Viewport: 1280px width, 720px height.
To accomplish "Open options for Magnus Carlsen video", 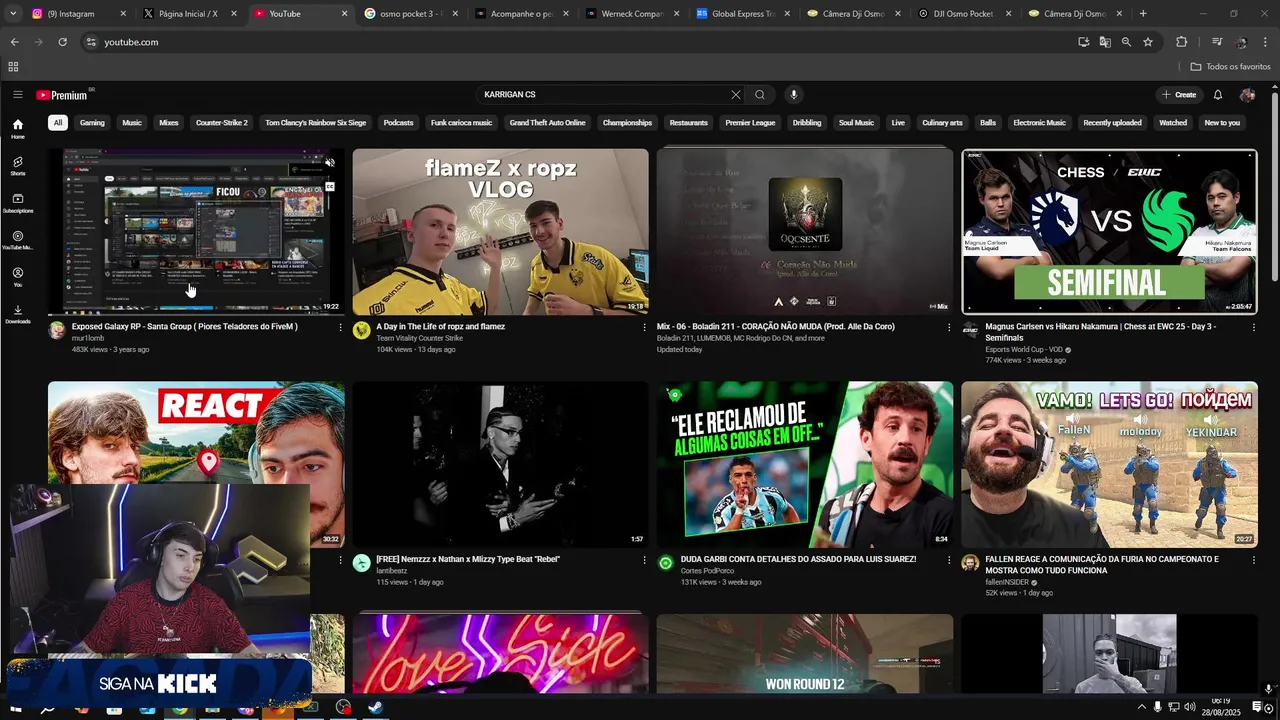I will click(x=1253, y=327).
